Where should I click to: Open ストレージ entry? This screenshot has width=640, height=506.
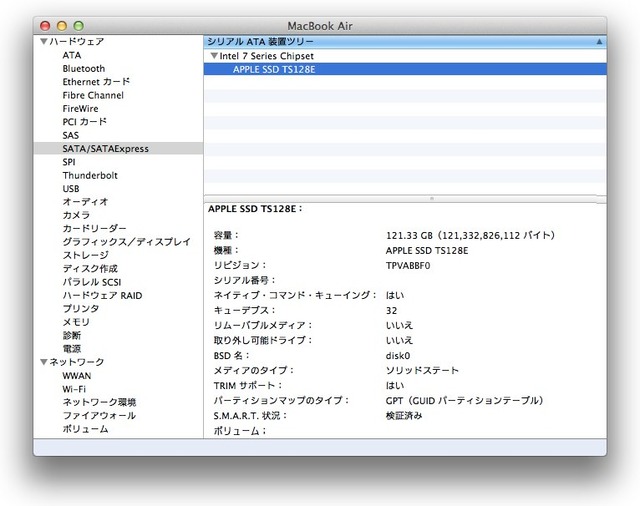86,255
